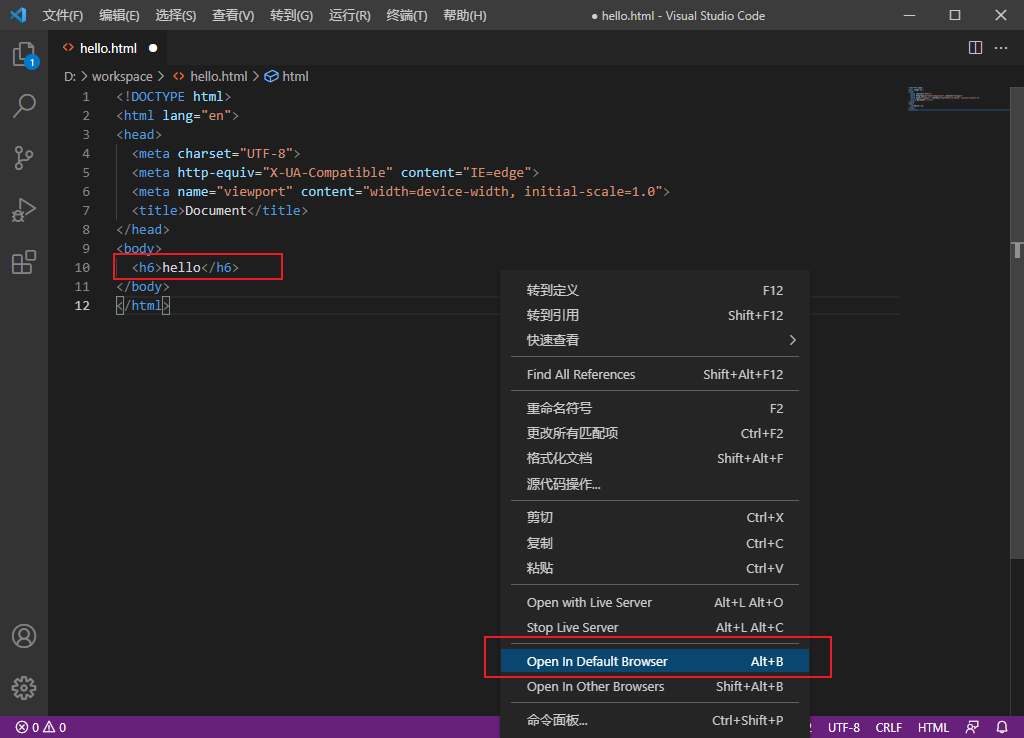Choose 转到定义 in context menu
Viewport: 1024px width, 738px height.
[654, 290]
